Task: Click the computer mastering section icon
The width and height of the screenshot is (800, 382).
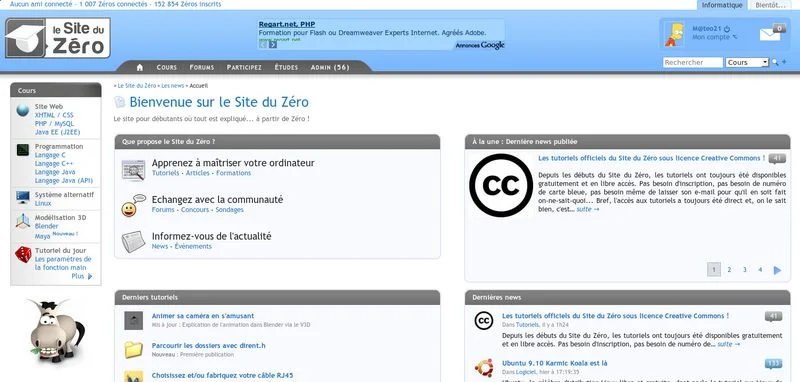Action: click(134, 170)
